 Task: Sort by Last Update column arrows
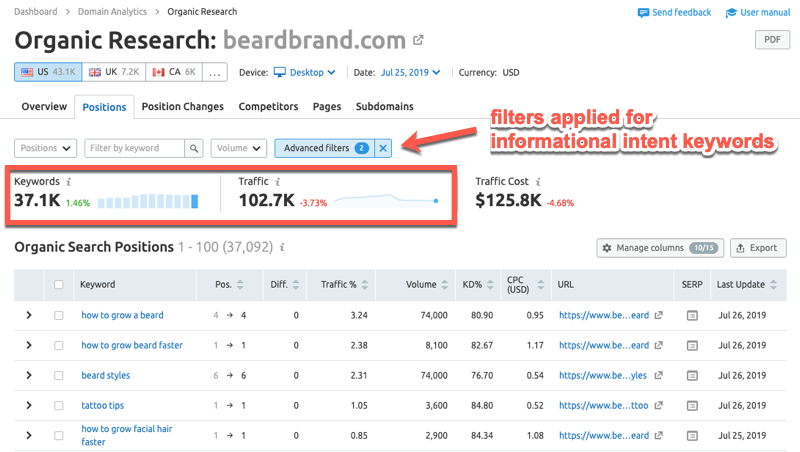pyautogui.click(x=773, y=285)
